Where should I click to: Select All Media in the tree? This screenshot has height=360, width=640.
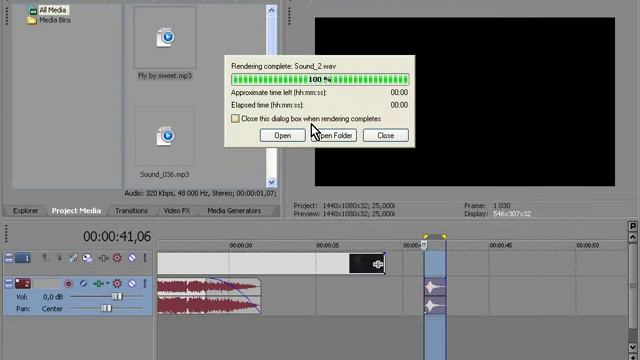(53, 10)
